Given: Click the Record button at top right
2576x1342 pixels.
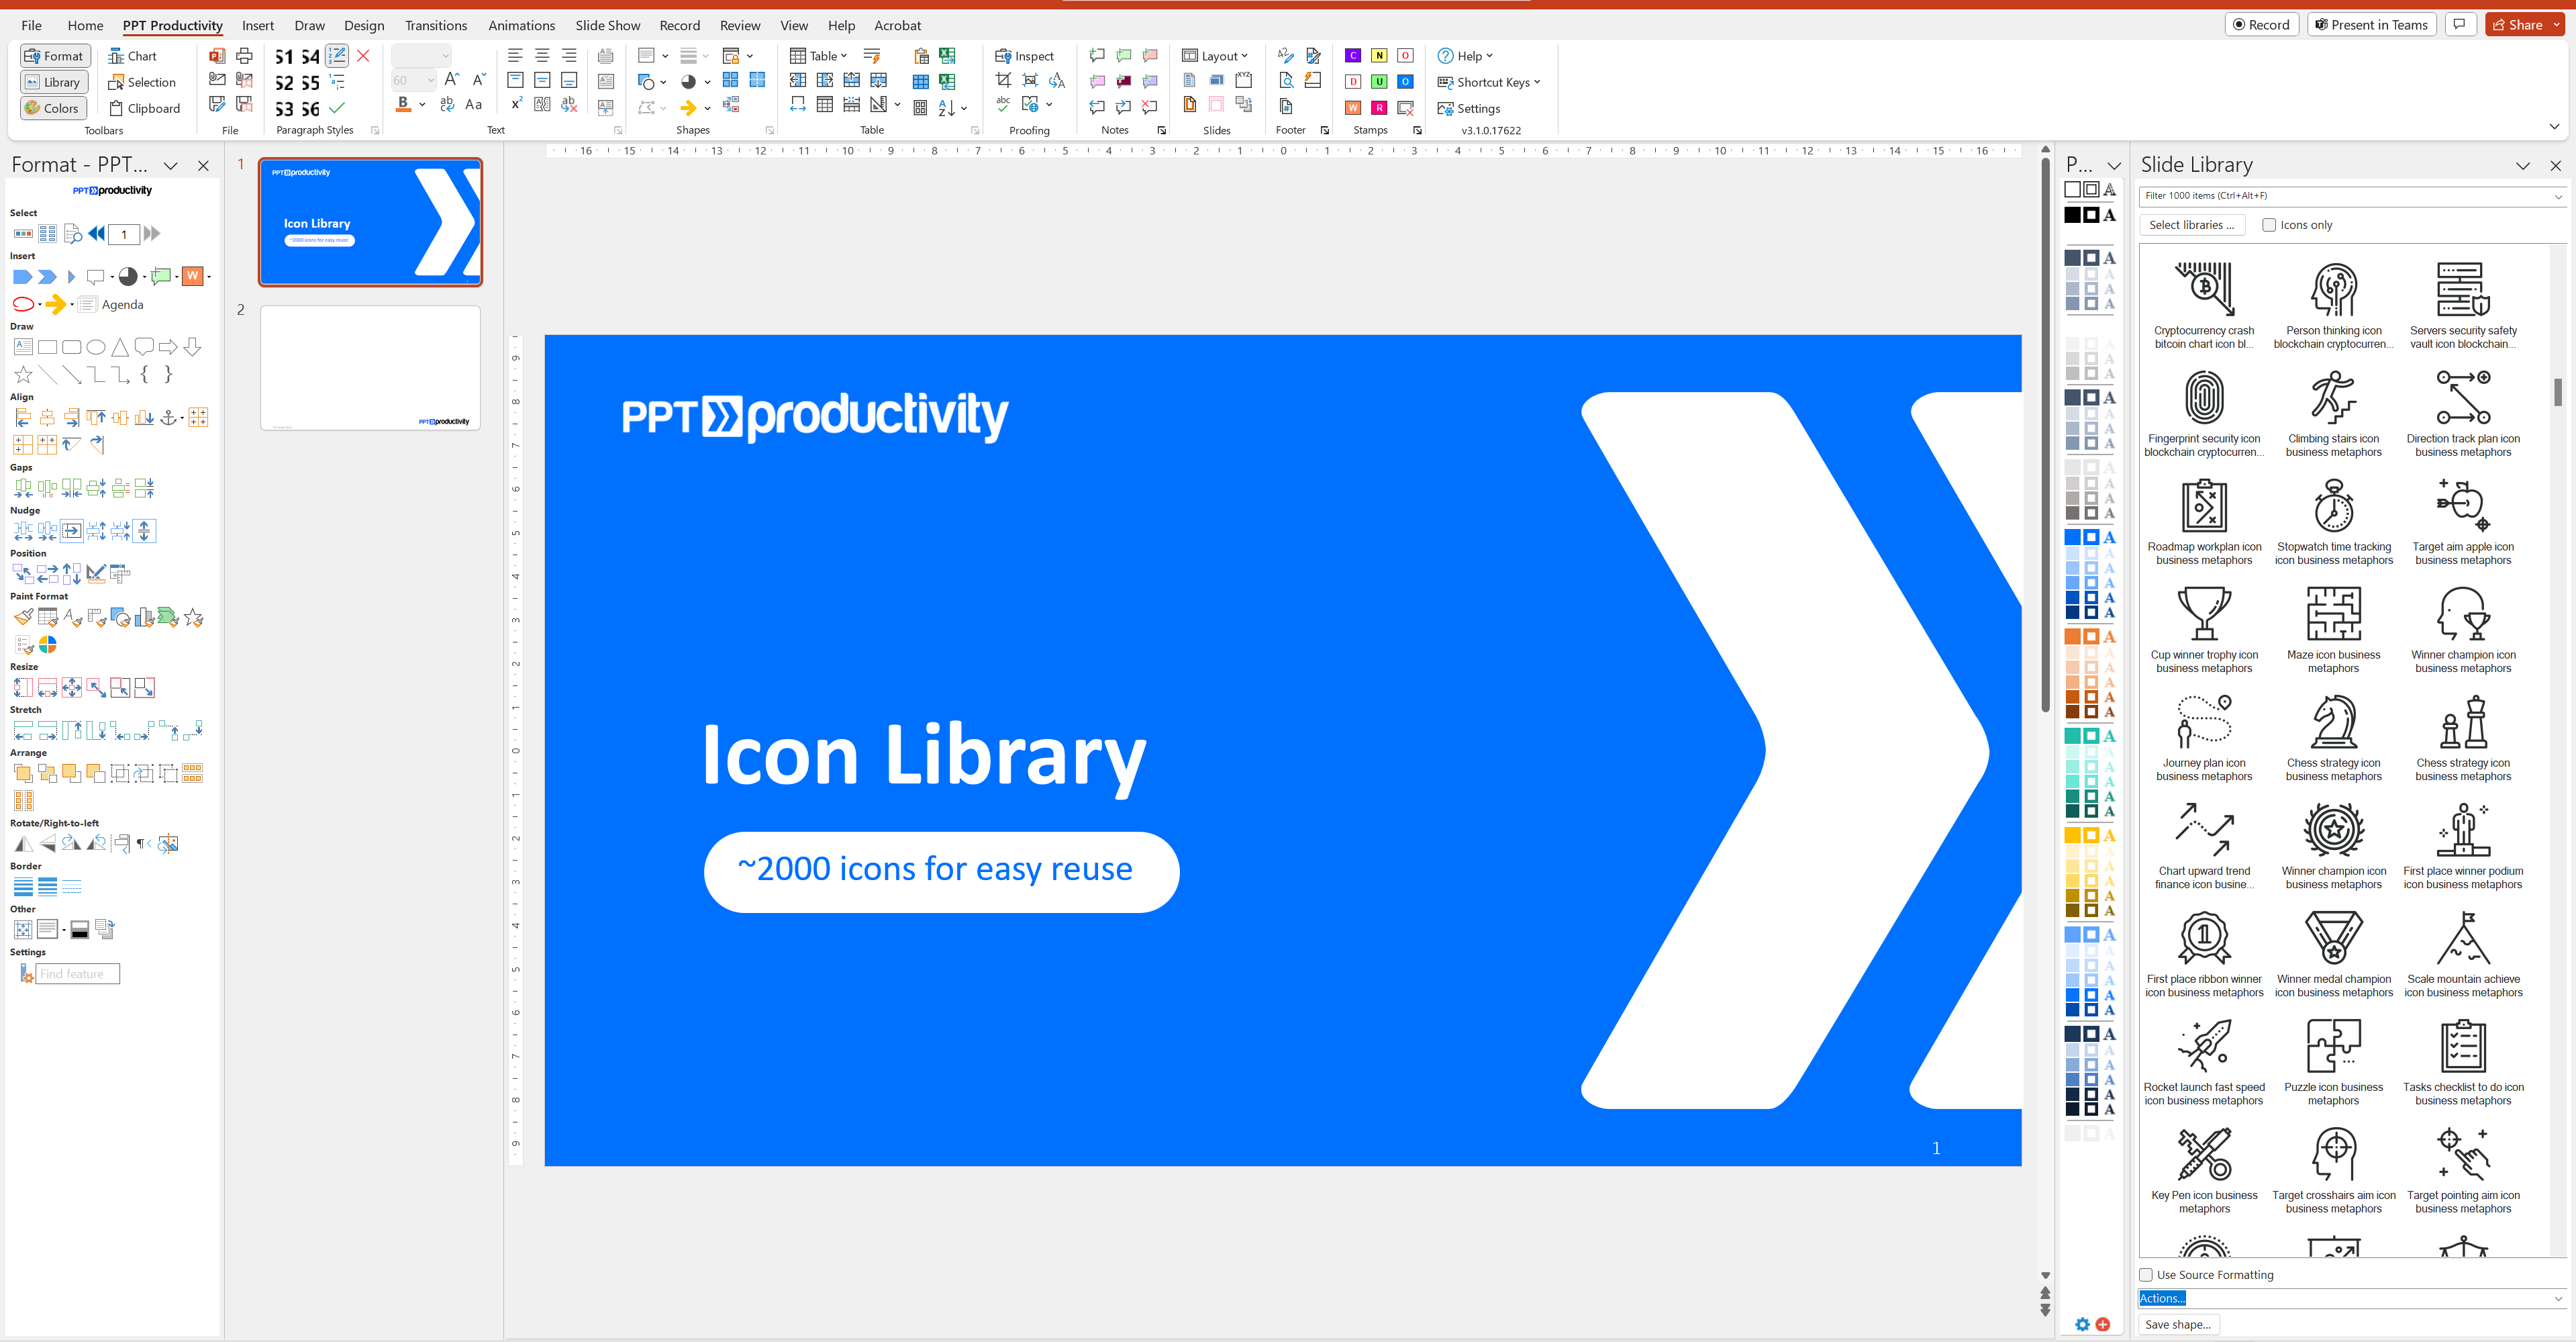Looking at the screenshot, I should (2261, 25).
